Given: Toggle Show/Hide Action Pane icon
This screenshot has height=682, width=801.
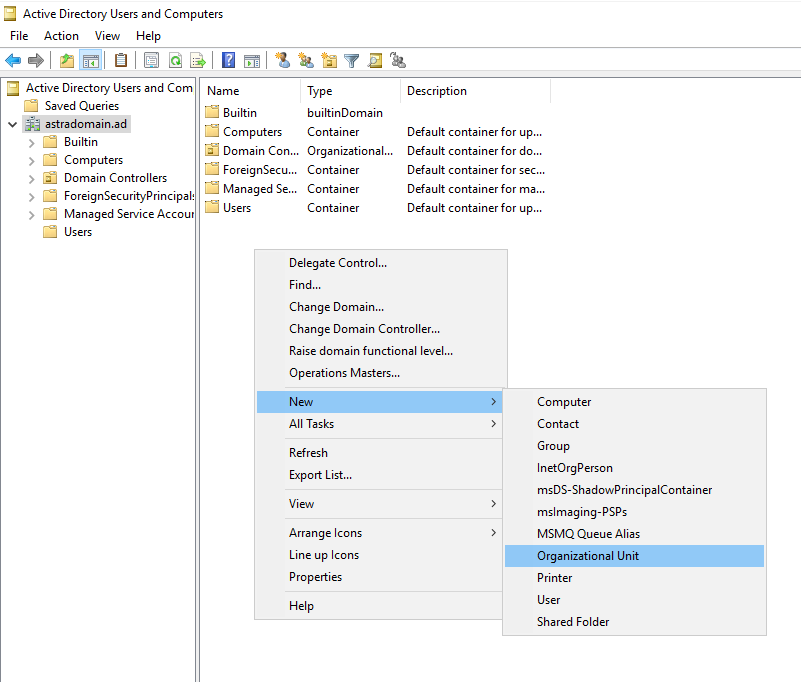Looking at the screenshot, I should coord(252,61).
